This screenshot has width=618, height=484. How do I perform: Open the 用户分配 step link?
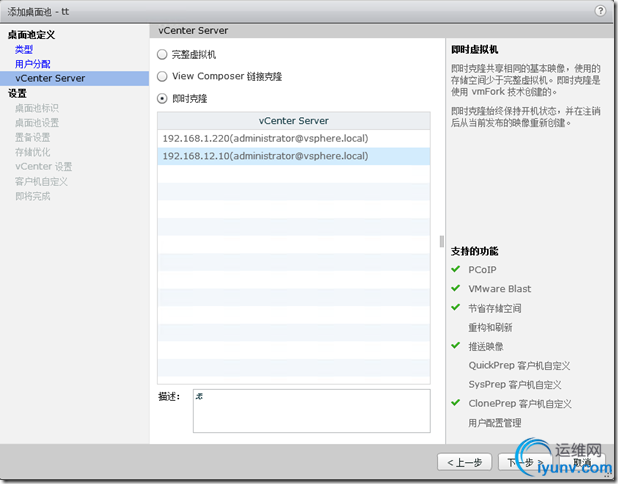(x=33, y=64)
